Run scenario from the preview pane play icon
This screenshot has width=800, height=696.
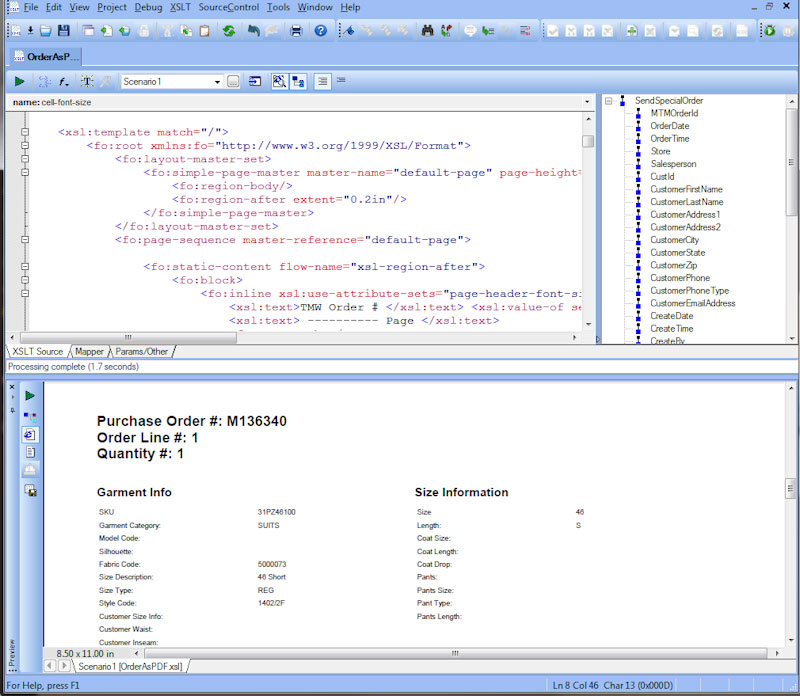(30, 396)
